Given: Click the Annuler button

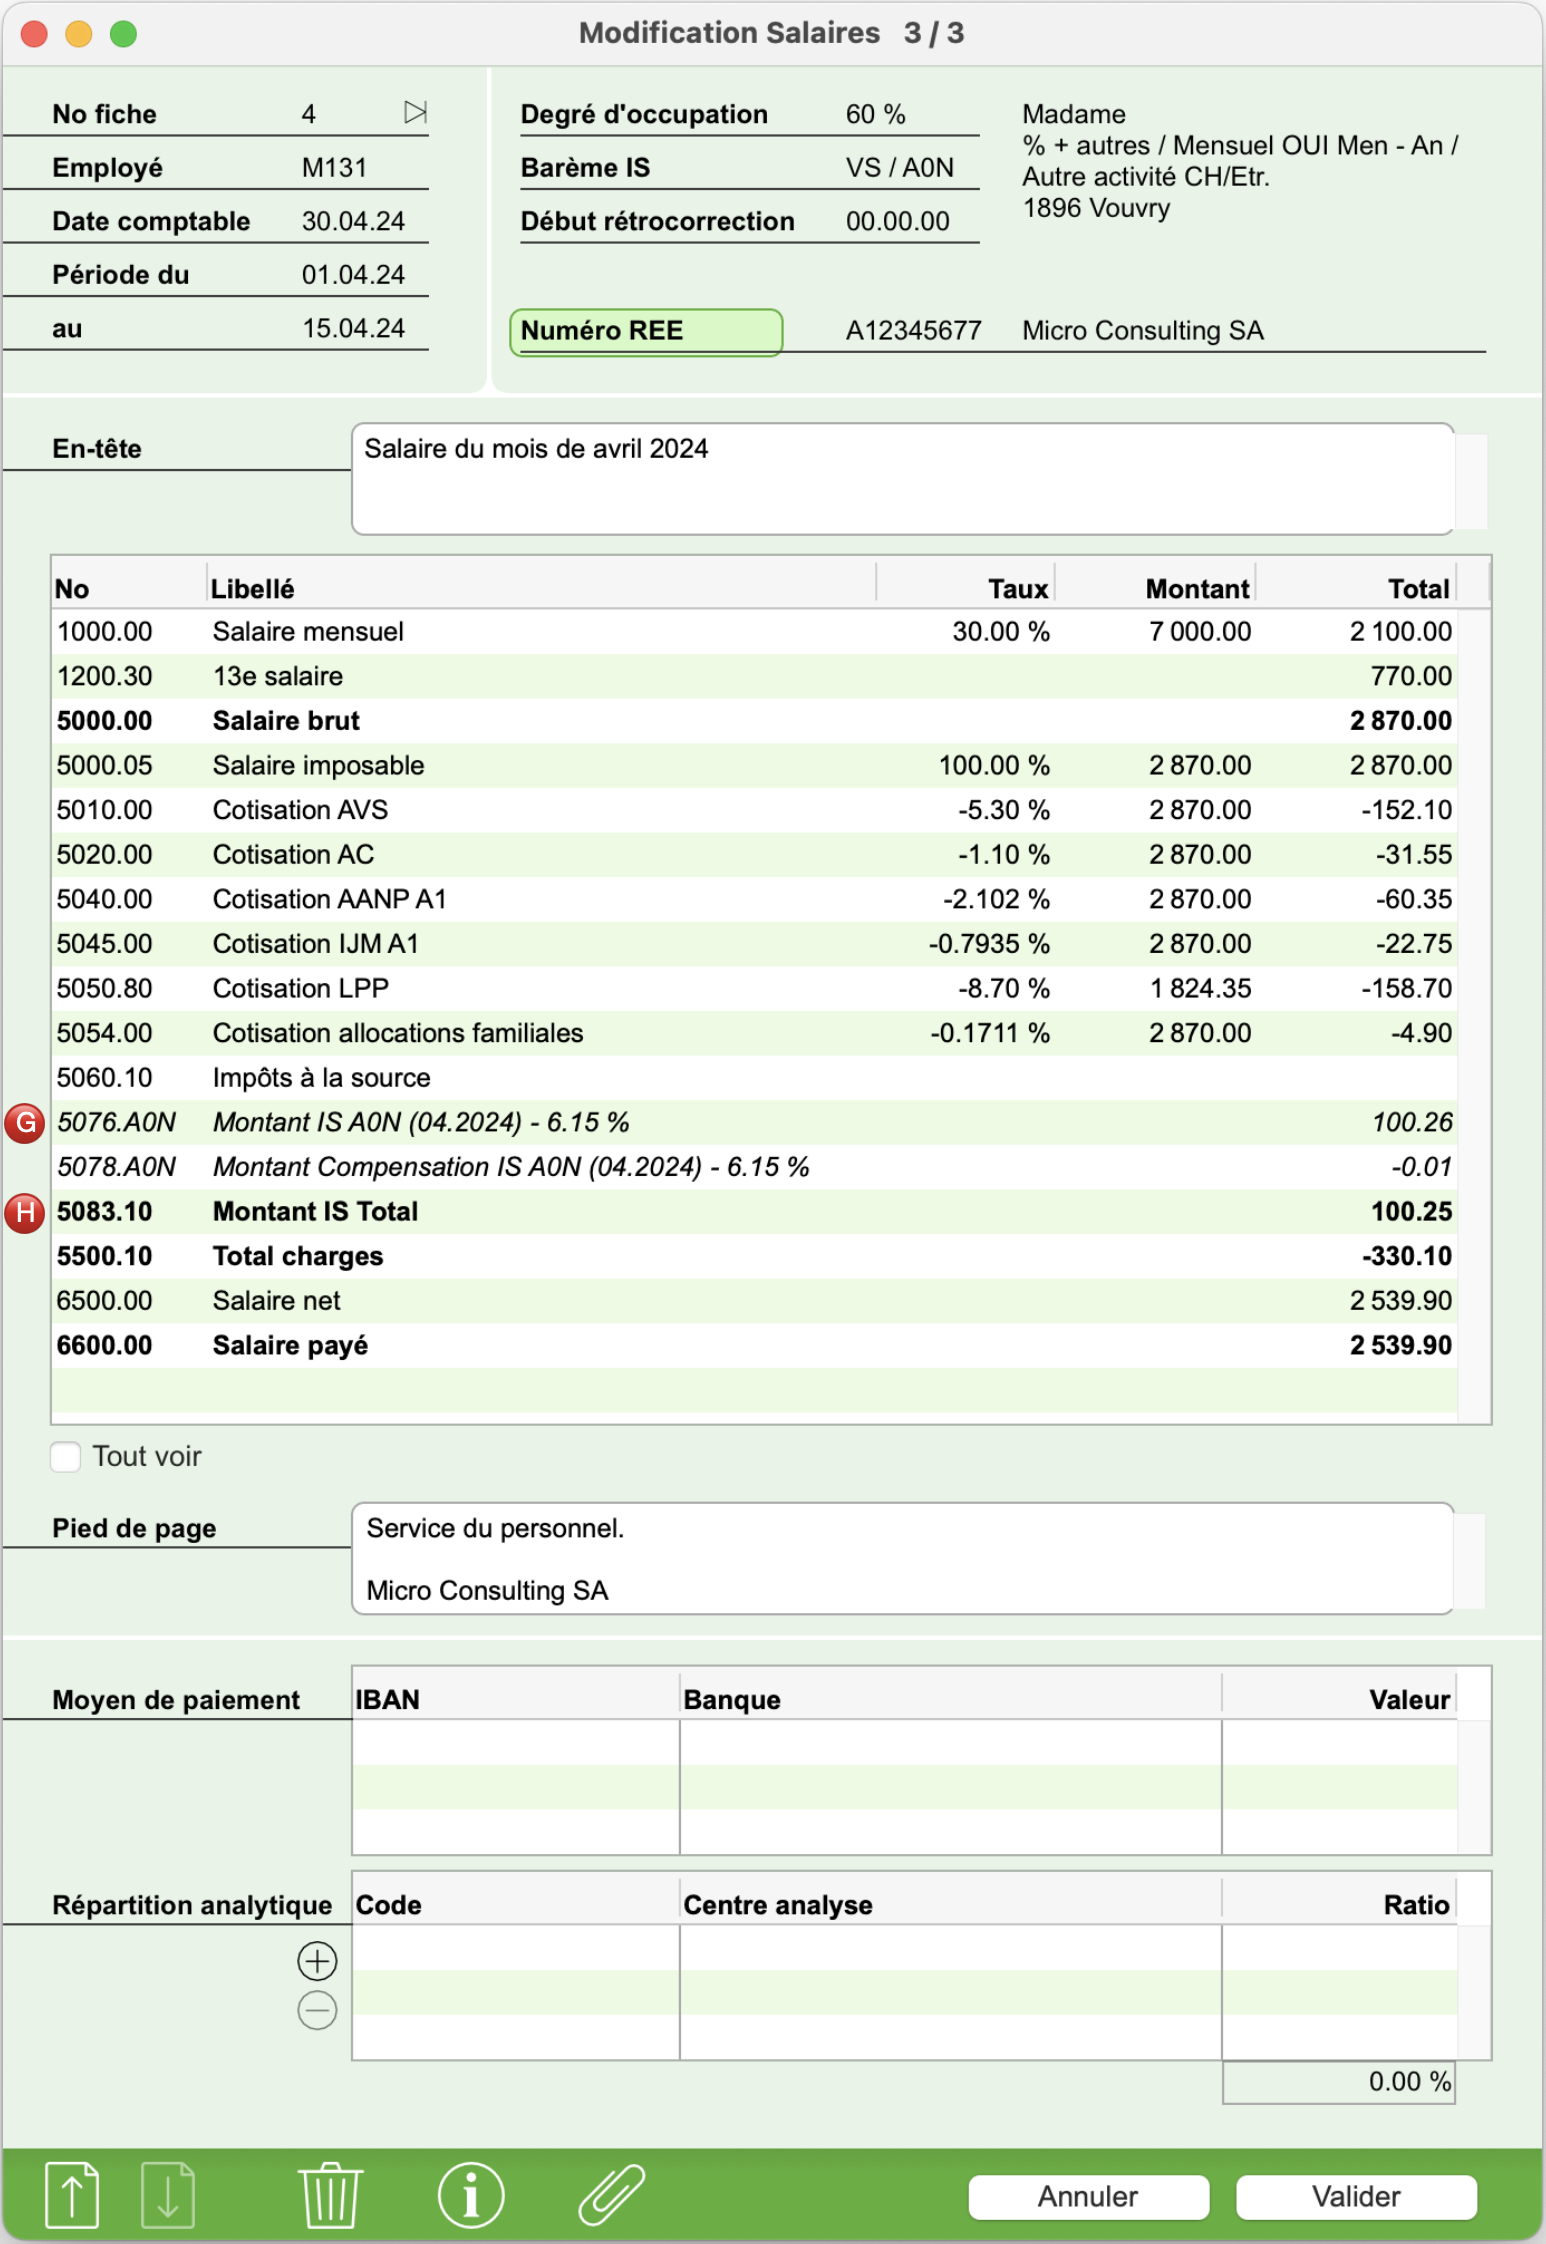Looking at the screenshot, I should point(1088,2196).
